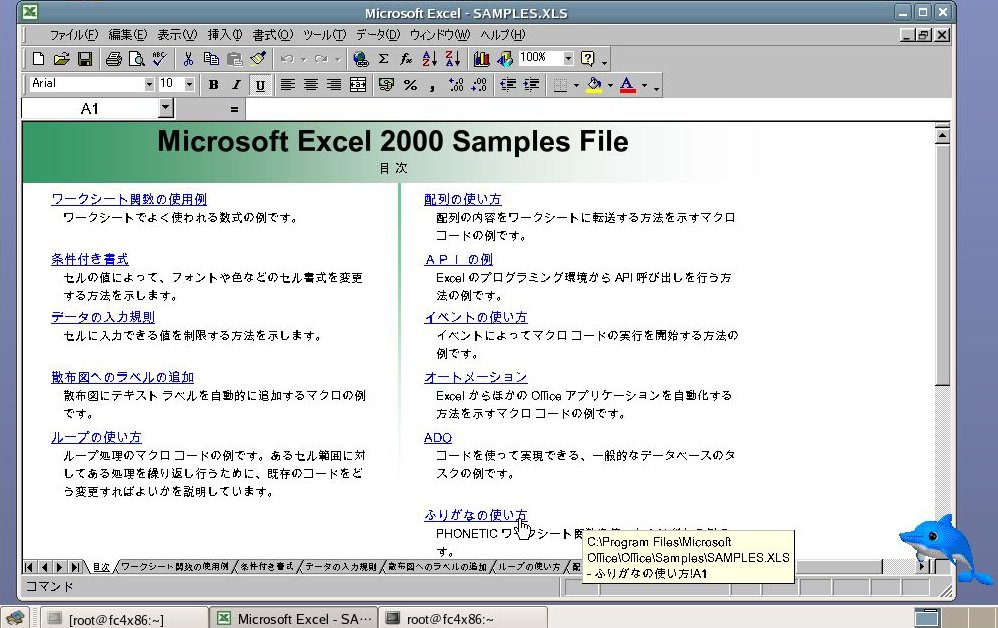The image size is (998, 628).
Task: Click the Paste clipboard icon
Action: (235, 59)
